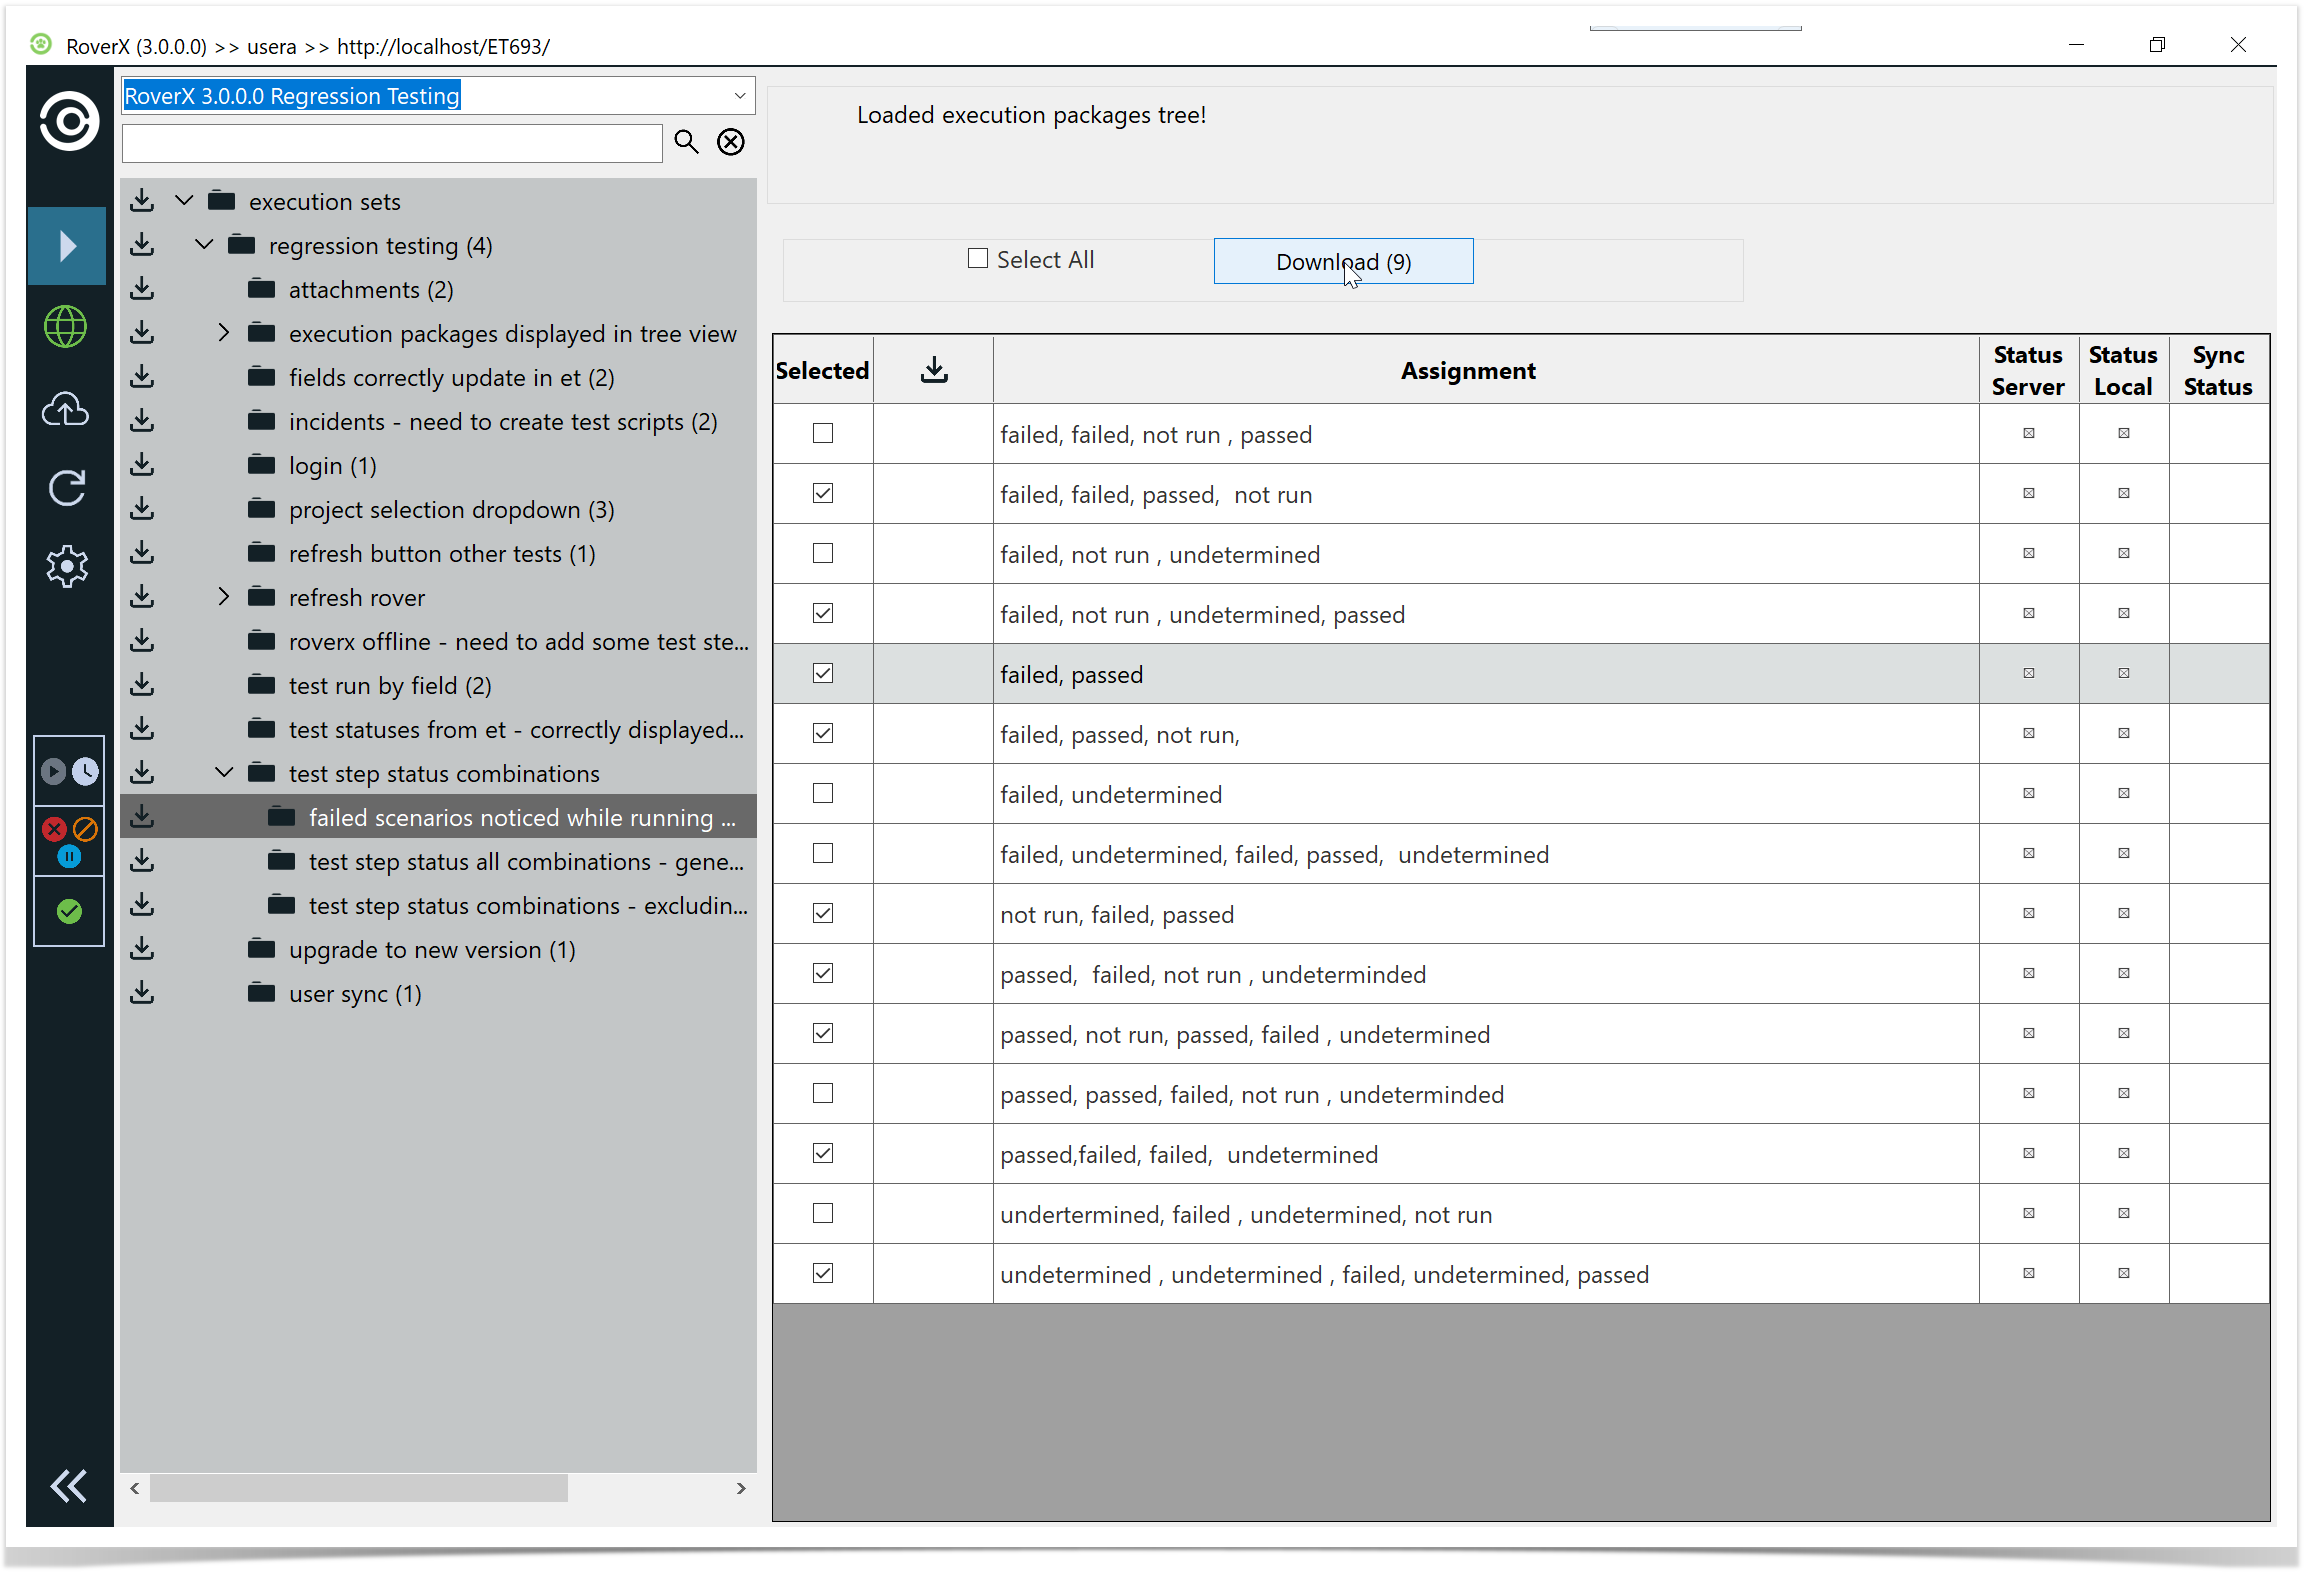Click the cloud upload icon

pos(67,409)
